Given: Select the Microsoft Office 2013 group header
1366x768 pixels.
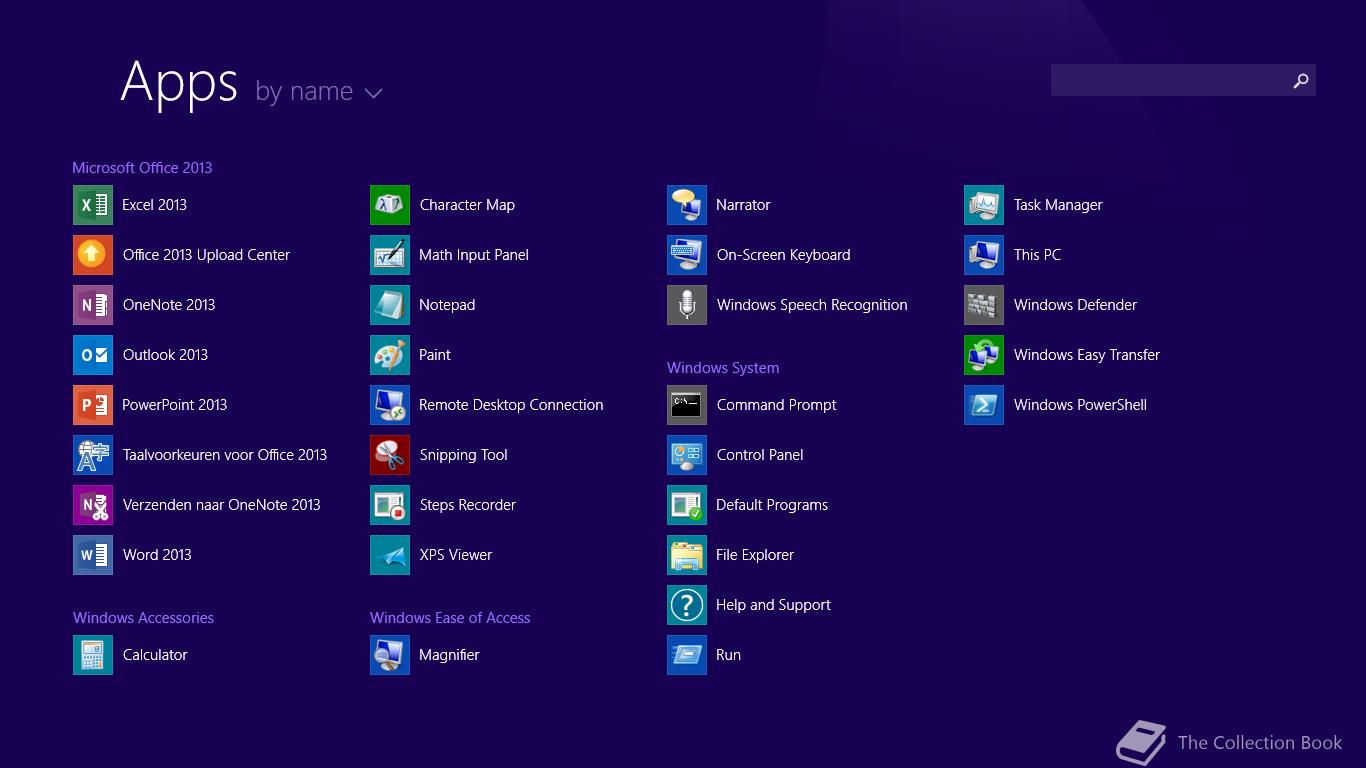Looking at the screenshot, I should (142, 168).
